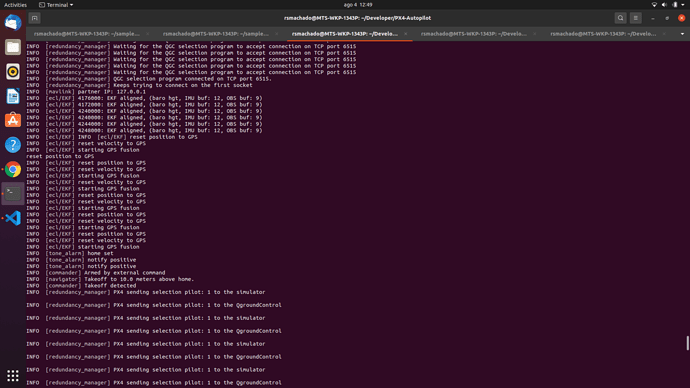
Task: Open the terminal search tool
Action: (x=620, y=18)
